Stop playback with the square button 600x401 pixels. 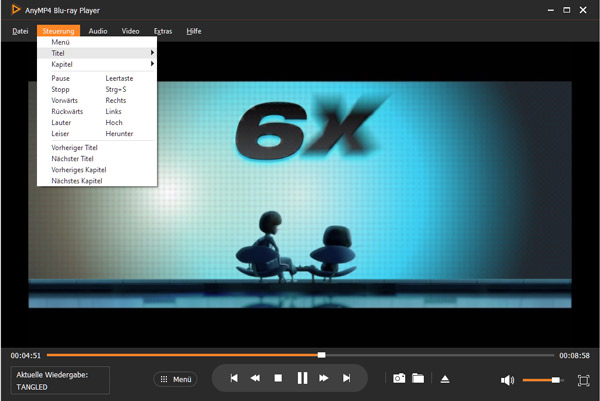coord(278,378)
